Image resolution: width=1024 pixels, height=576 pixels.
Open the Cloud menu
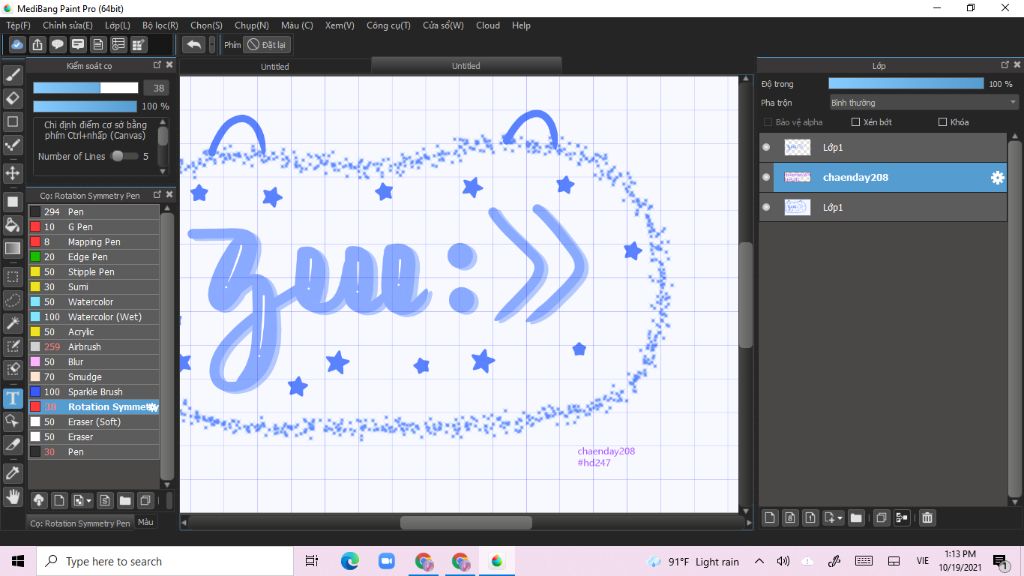pos(488,25)
